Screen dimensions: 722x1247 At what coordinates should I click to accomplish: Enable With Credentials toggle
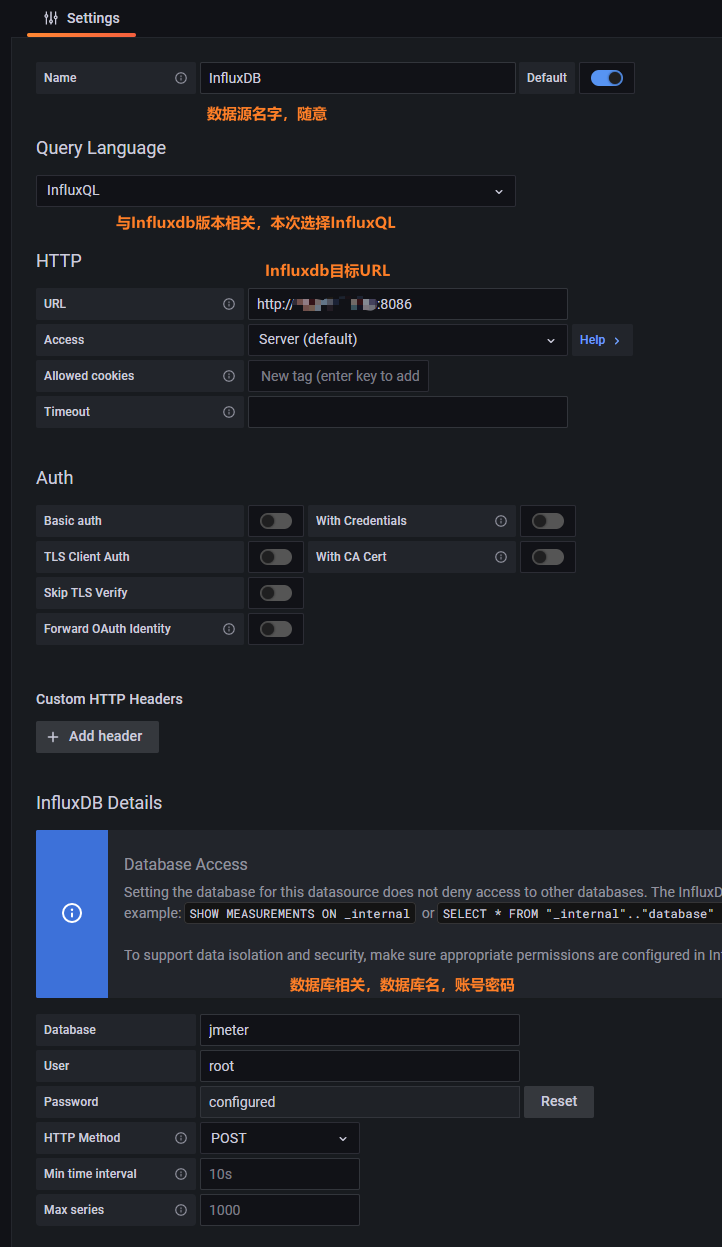tap(548, 521)
